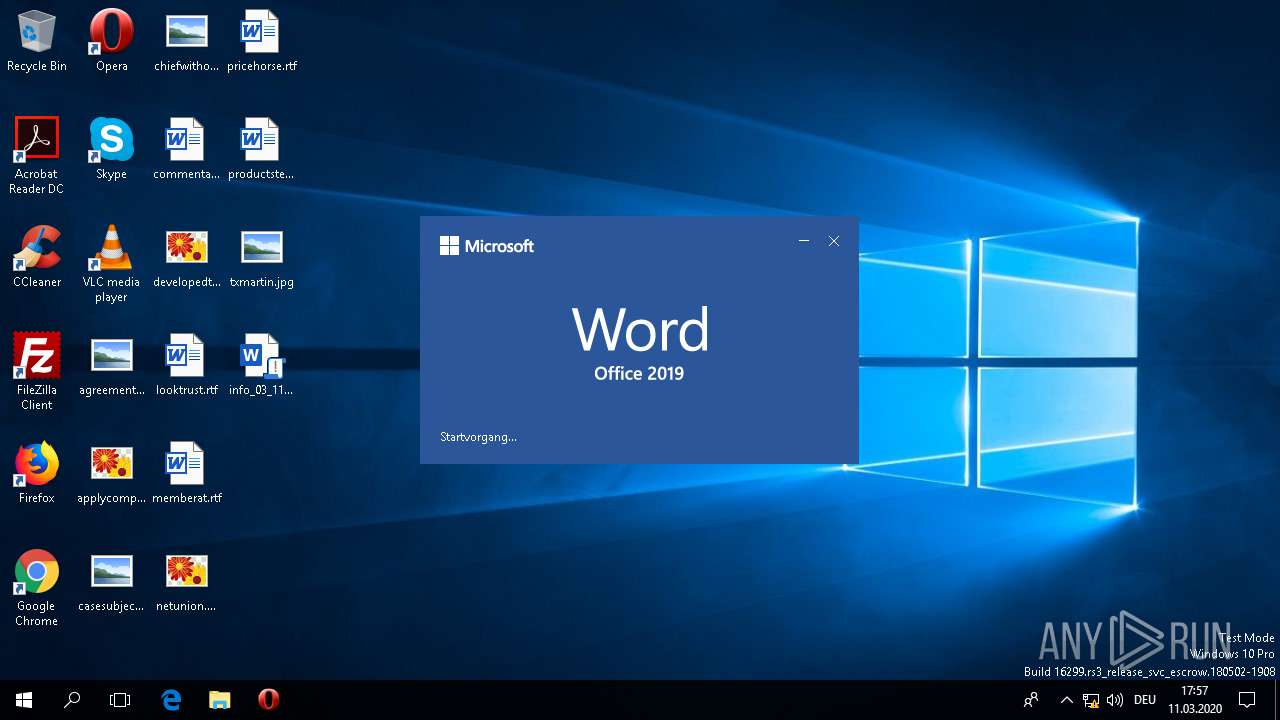The height and width of the screenshot is (720, 1280).
Task: Select the txmartin.jpg image file
Action: [261, 257]
